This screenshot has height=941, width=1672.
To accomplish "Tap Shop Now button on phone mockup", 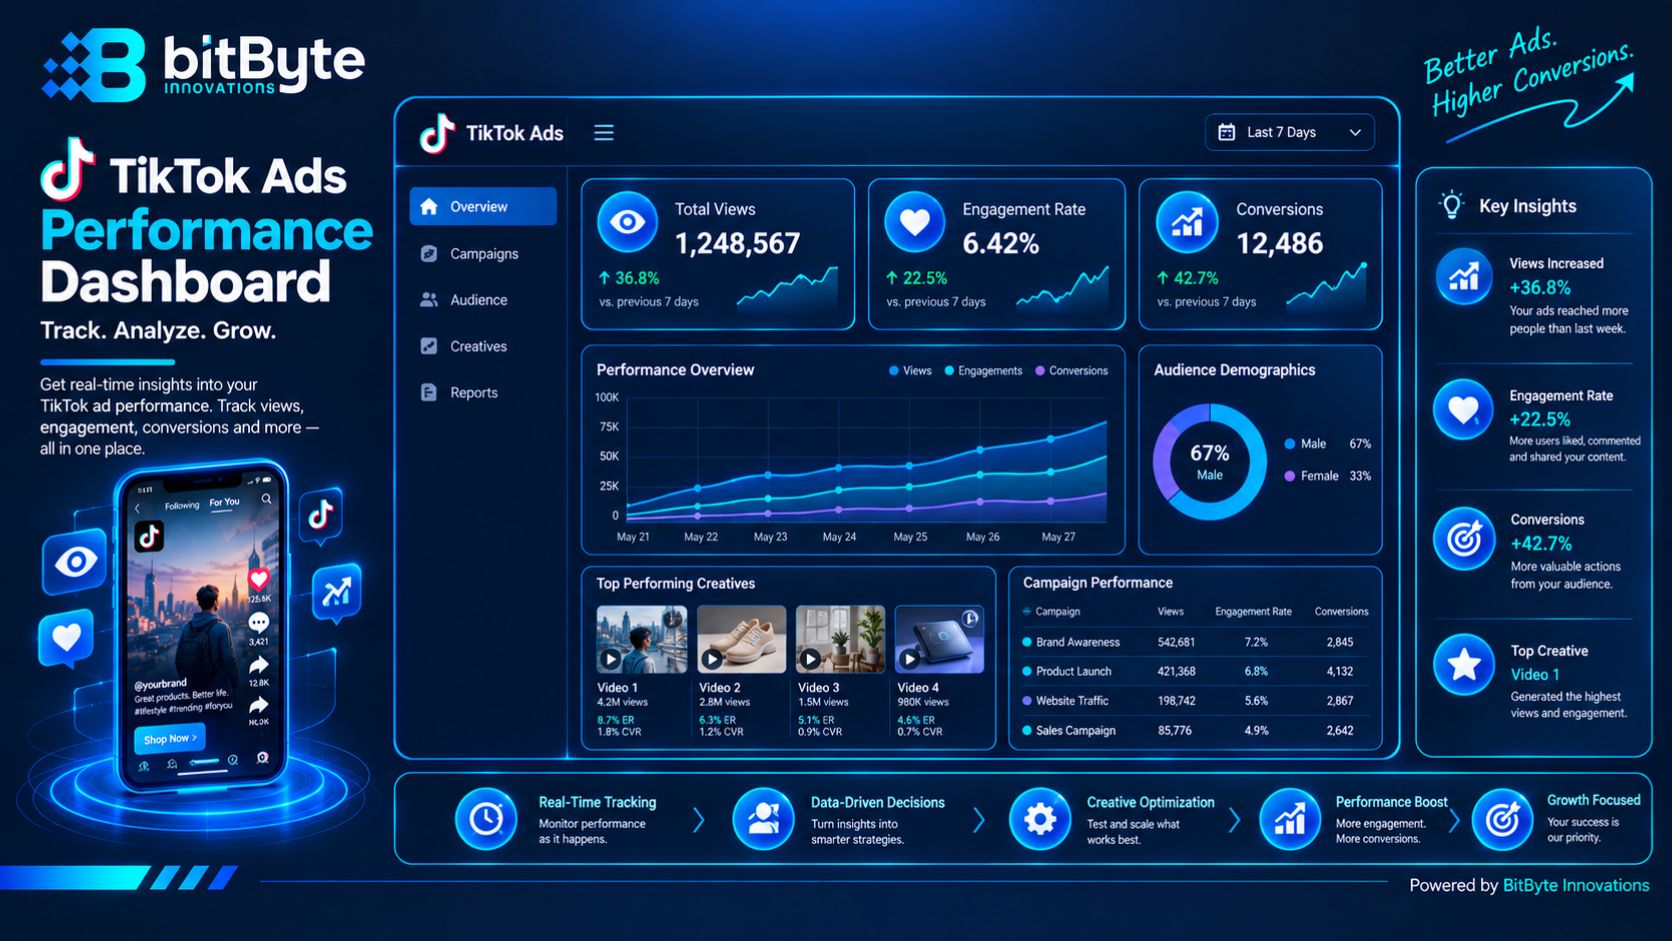I will pos(169,739).
